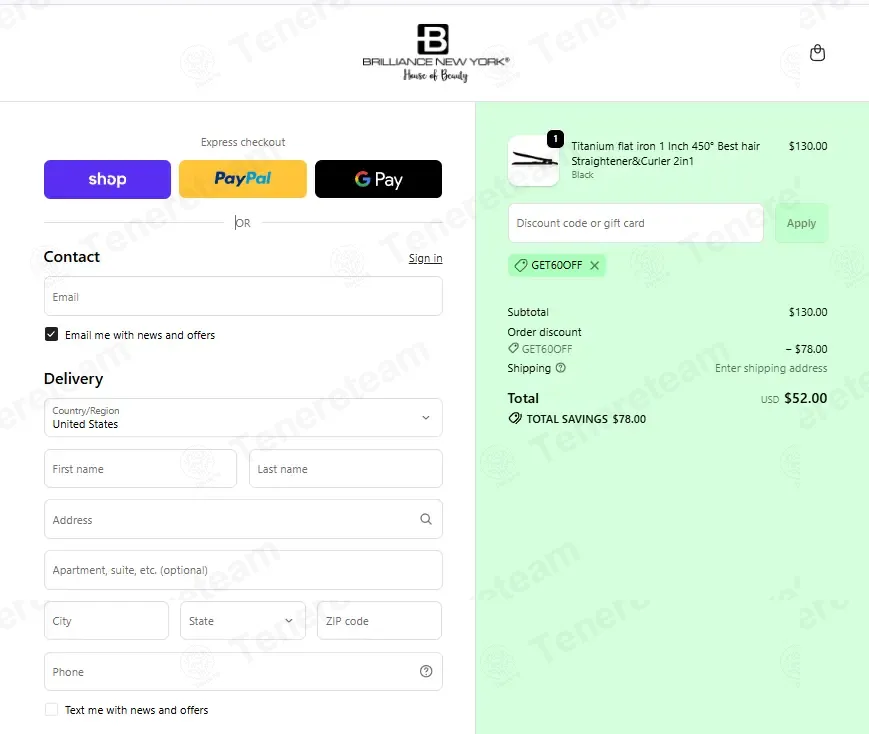The height and width of the screenshot is (734, 869).
Task: Focus the First name field
Action: point(141,469)
